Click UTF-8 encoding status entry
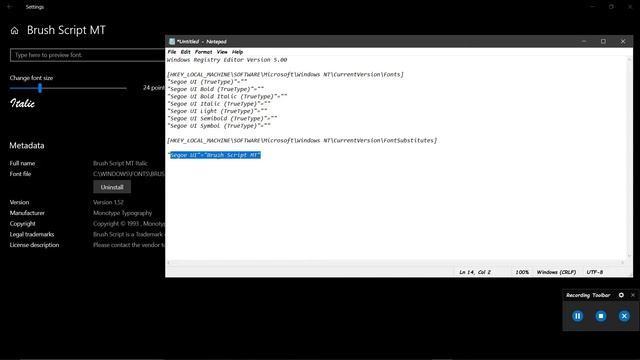 coord(594,272)
